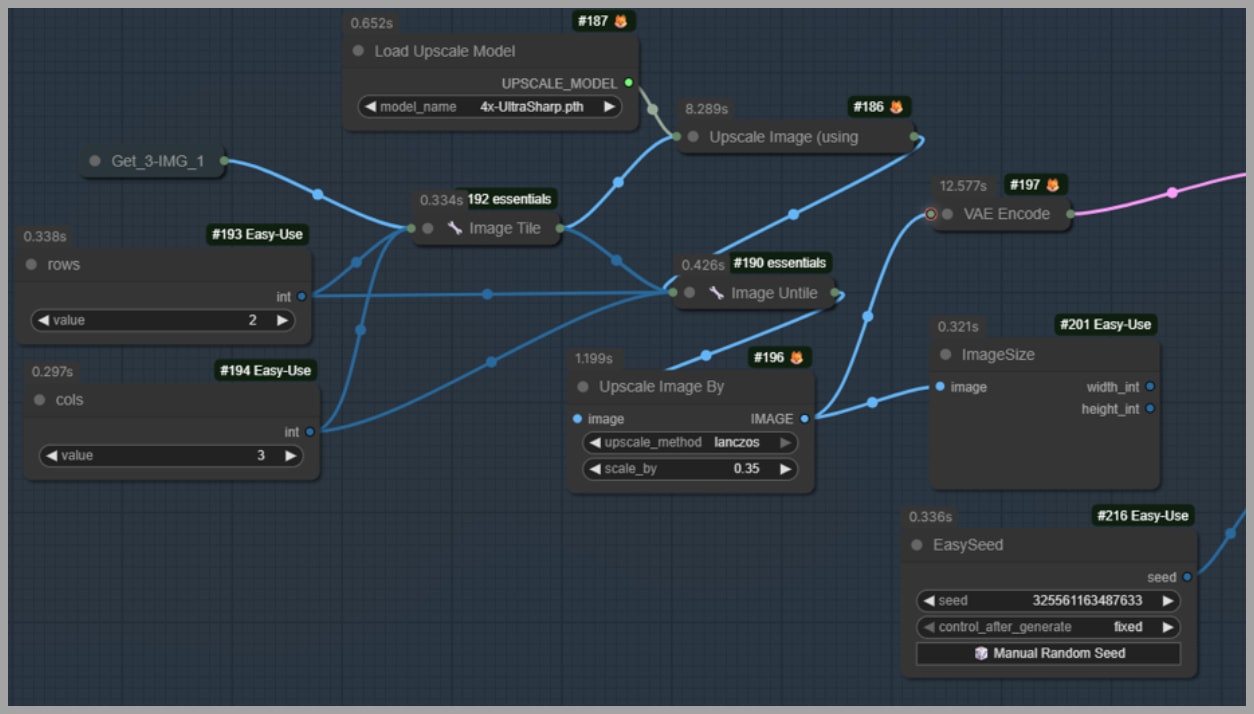Click the #201 Easy-Use badge label
Image resolution: width=1254 pixels, height=714 pixels.
pos(1105,324)
